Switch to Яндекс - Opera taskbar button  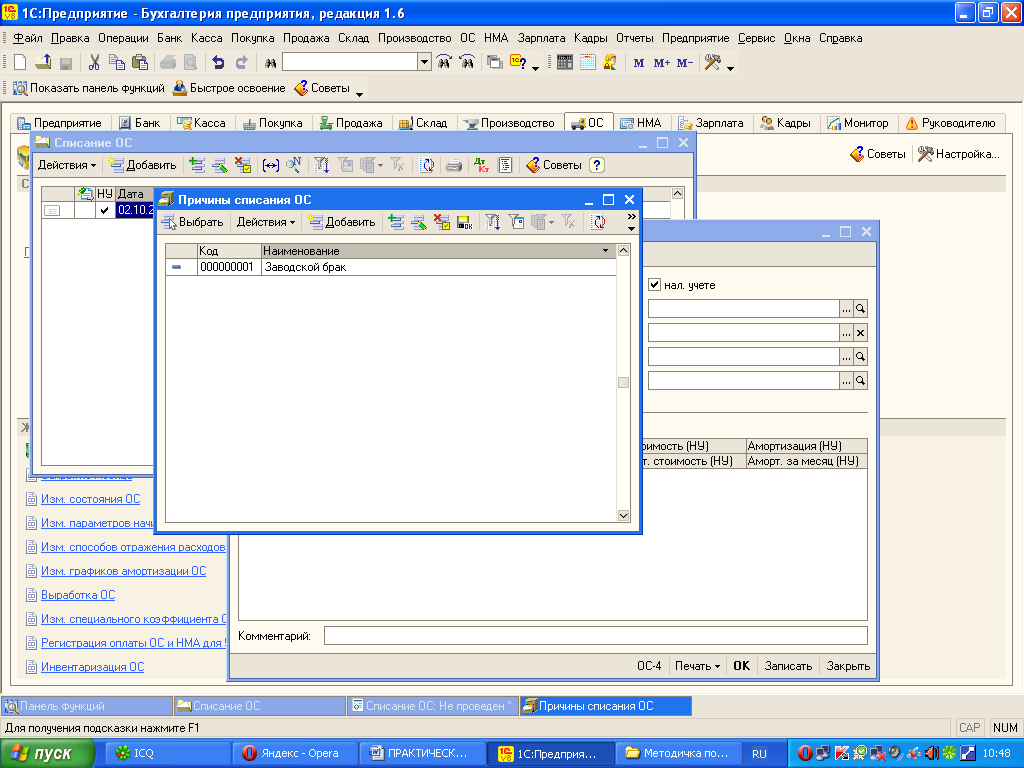tap(295, 754)
